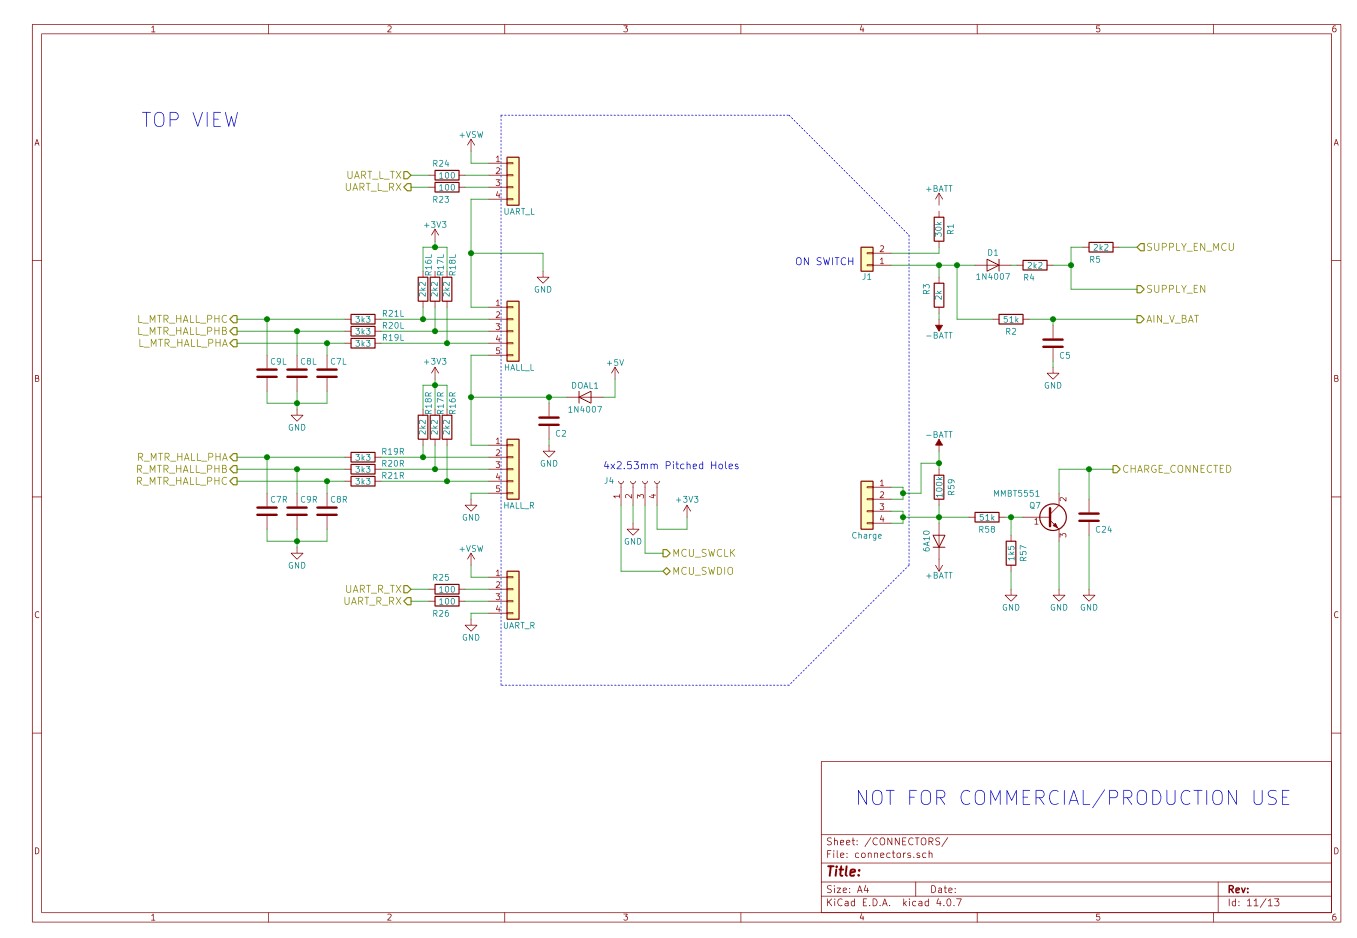Select the 6A10 diode symbol

pos(939,541)
